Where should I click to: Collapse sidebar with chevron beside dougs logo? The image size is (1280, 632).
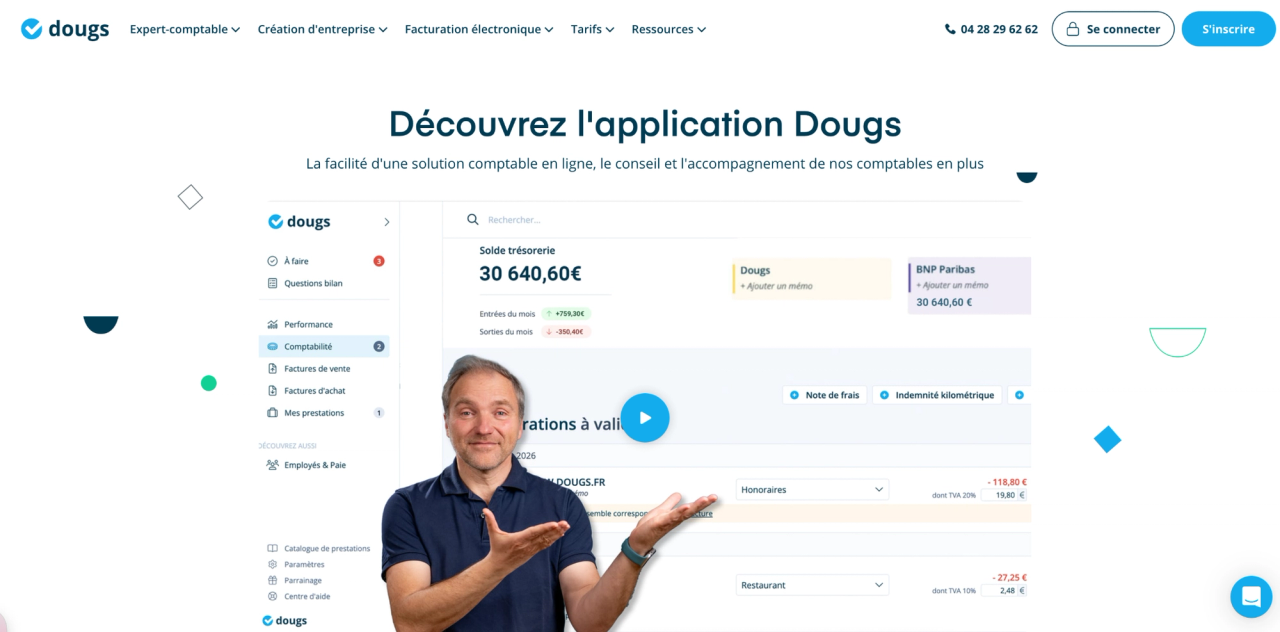(x=387, y=222)
